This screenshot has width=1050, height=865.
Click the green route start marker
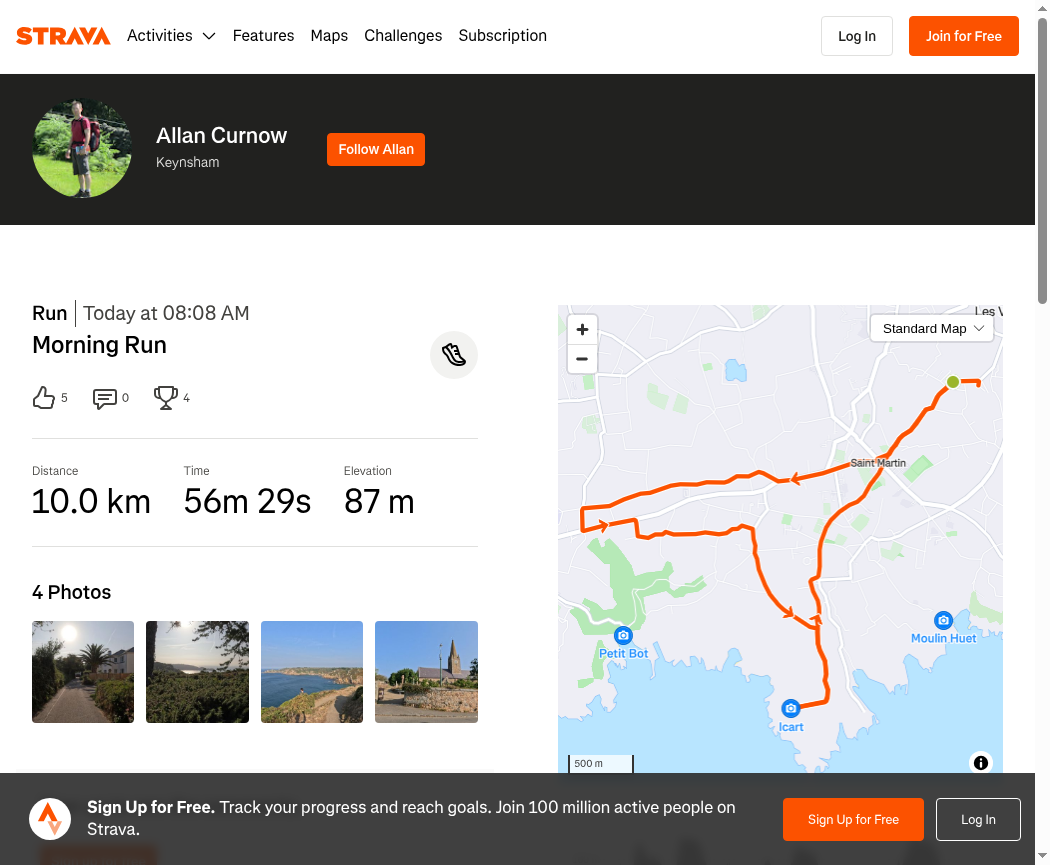pos(953,382)
